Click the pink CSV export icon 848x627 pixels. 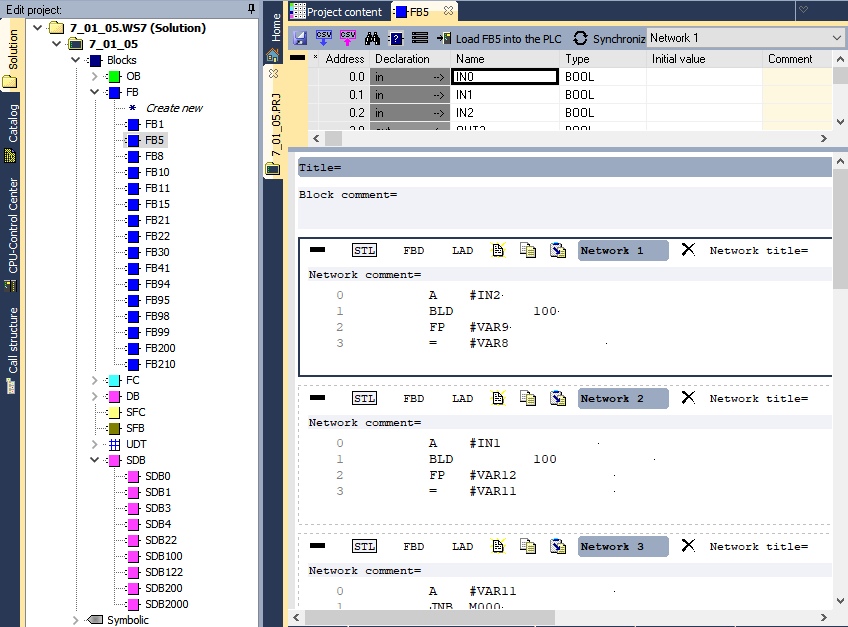[348, 38]
